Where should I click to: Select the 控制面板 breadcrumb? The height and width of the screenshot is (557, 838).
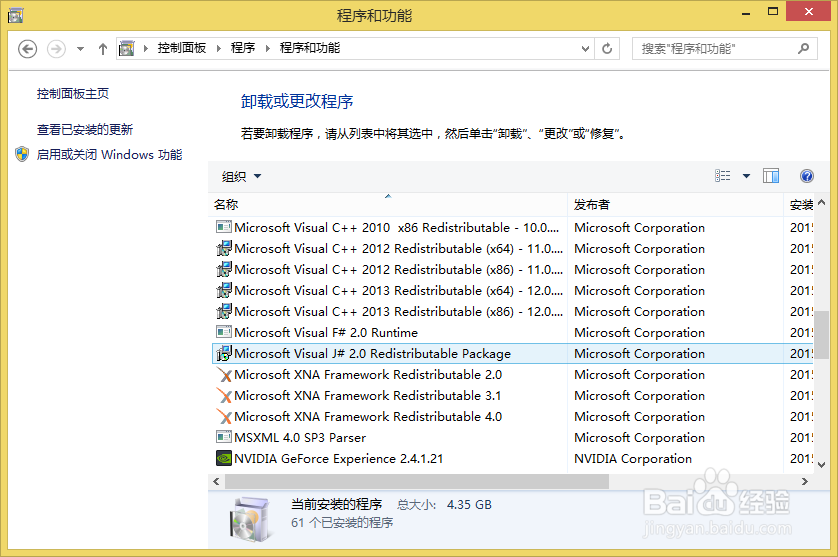pyautogui.click(x=182, y=48)
